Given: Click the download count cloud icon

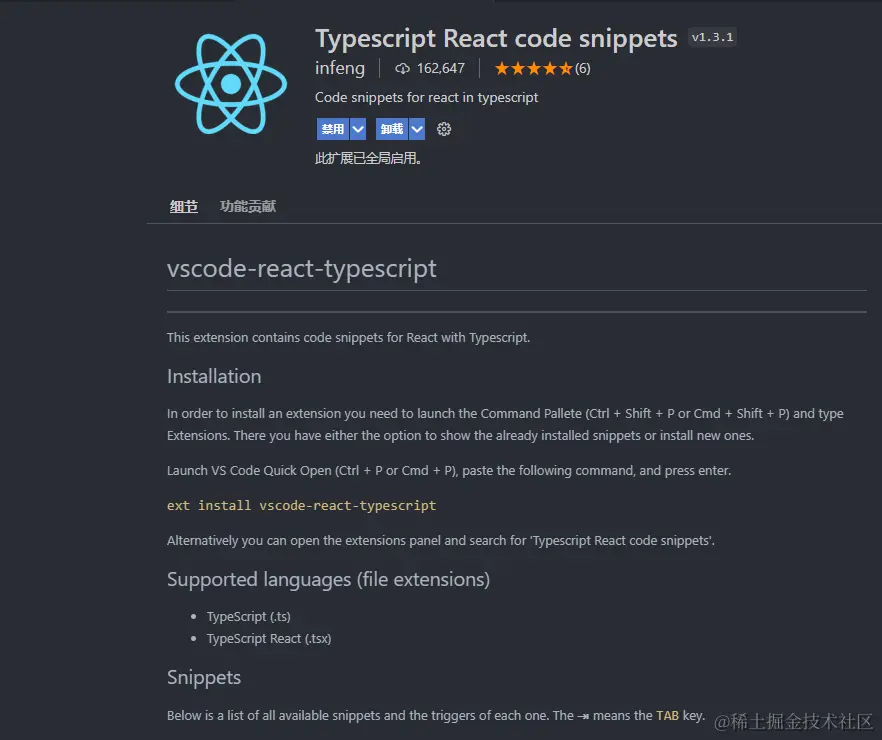Looking at the screenshot, I should (x=402, y=69).
